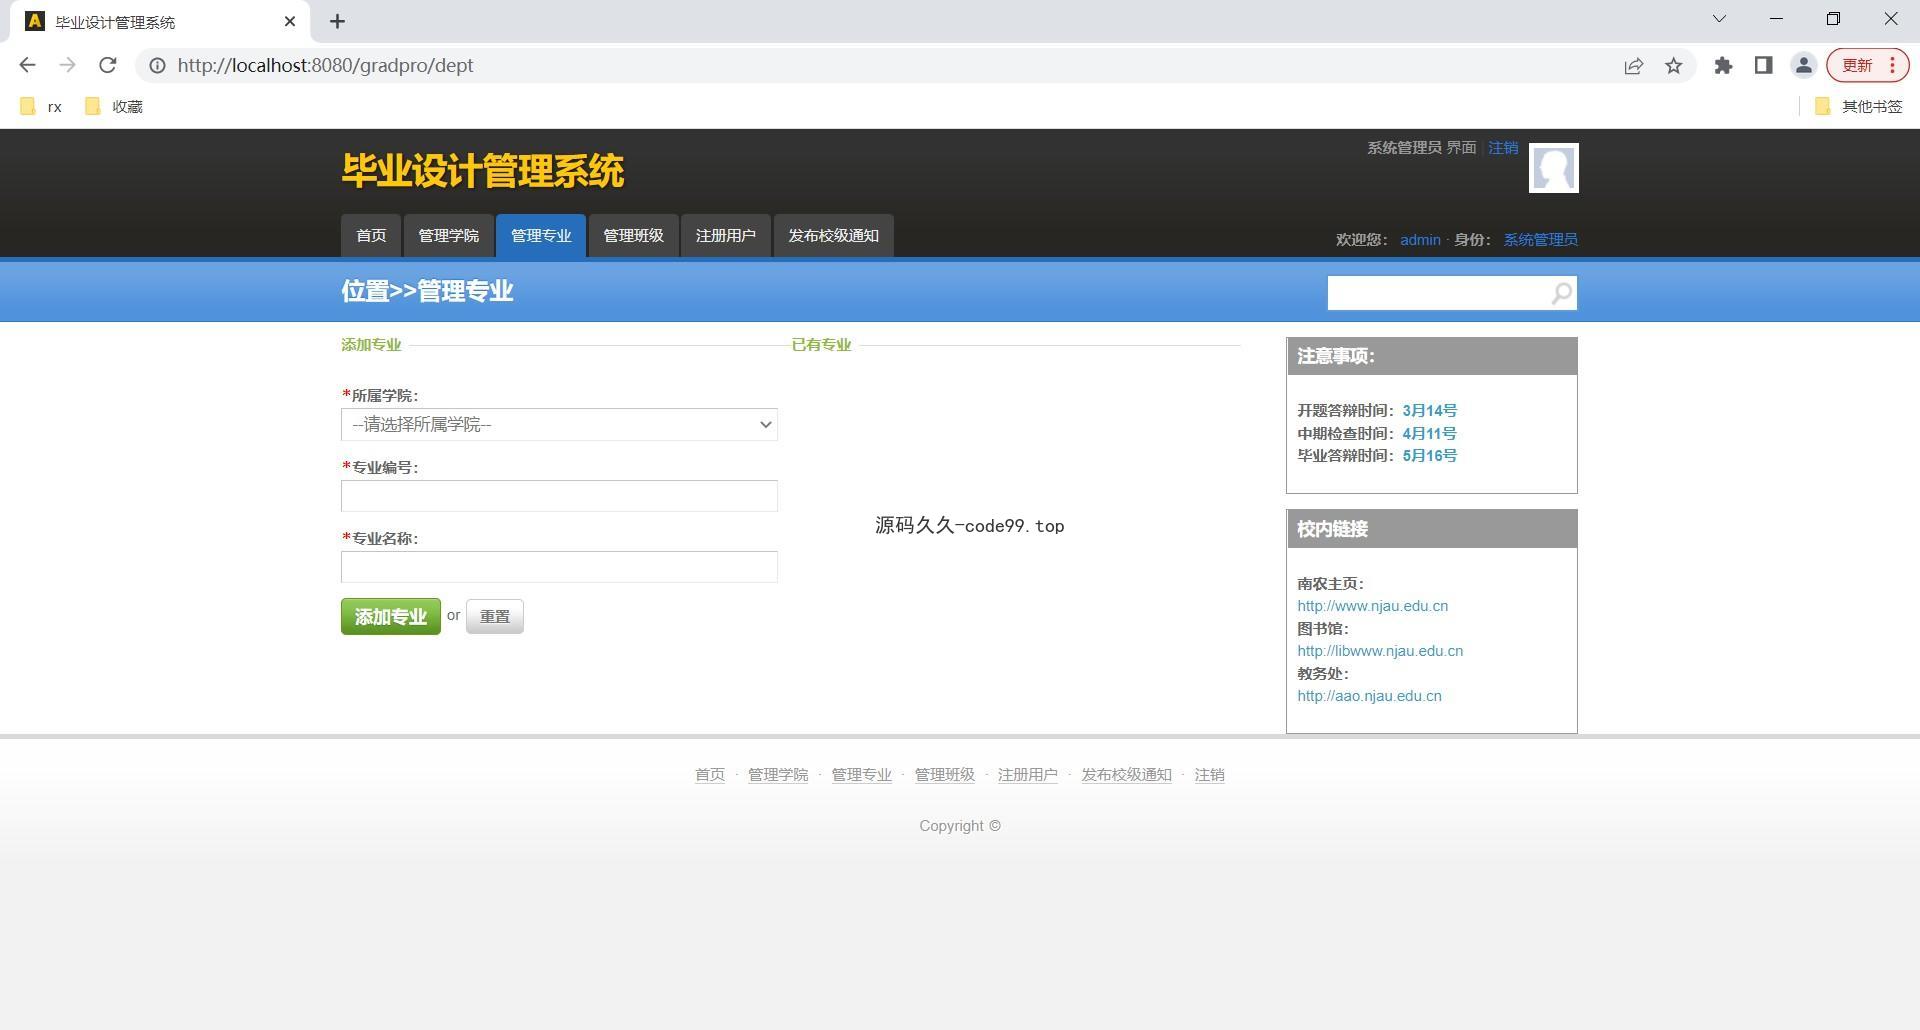
Task: Reload the page with refresh icon
Action: 108,65
